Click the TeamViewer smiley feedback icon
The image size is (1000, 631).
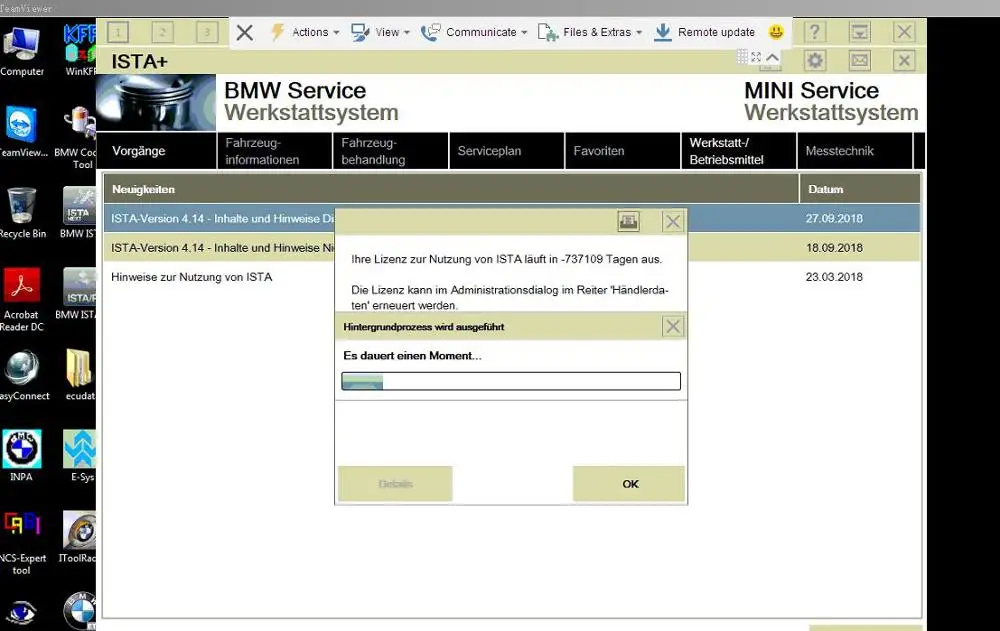click(776, 32)
